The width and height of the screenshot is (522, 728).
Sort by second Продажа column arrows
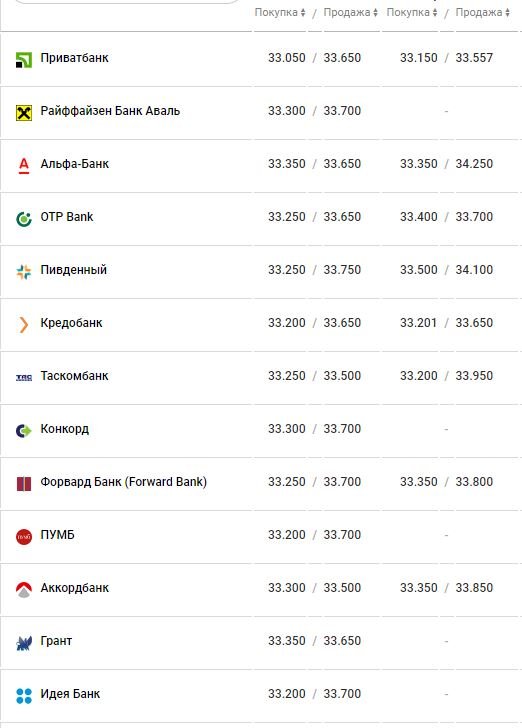507,13
